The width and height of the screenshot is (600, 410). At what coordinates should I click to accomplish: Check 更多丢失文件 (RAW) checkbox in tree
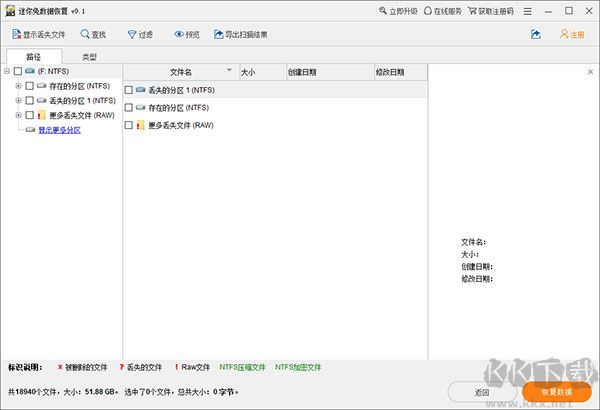click(x=29, y=115)
